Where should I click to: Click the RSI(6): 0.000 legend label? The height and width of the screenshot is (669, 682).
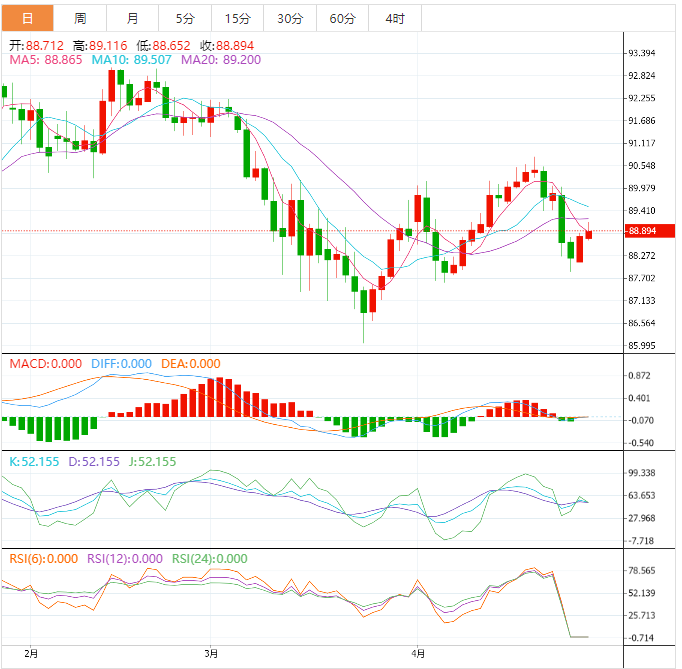[43, 559]
